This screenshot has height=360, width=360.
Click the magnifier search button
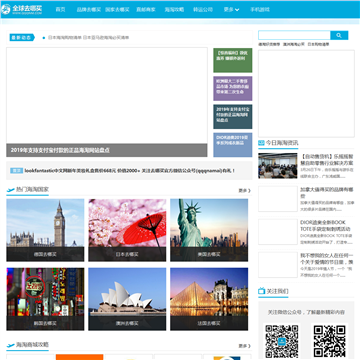(x=339, y=35)
